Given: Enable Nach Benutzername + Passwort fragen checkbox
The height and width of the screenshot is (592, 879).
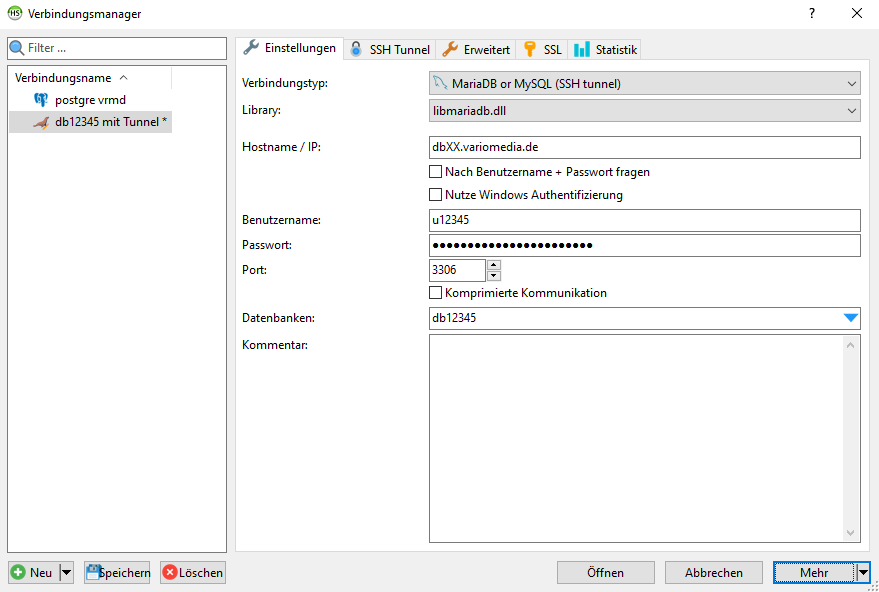Looking at the screenshot, I should click(x=435, y=172).
